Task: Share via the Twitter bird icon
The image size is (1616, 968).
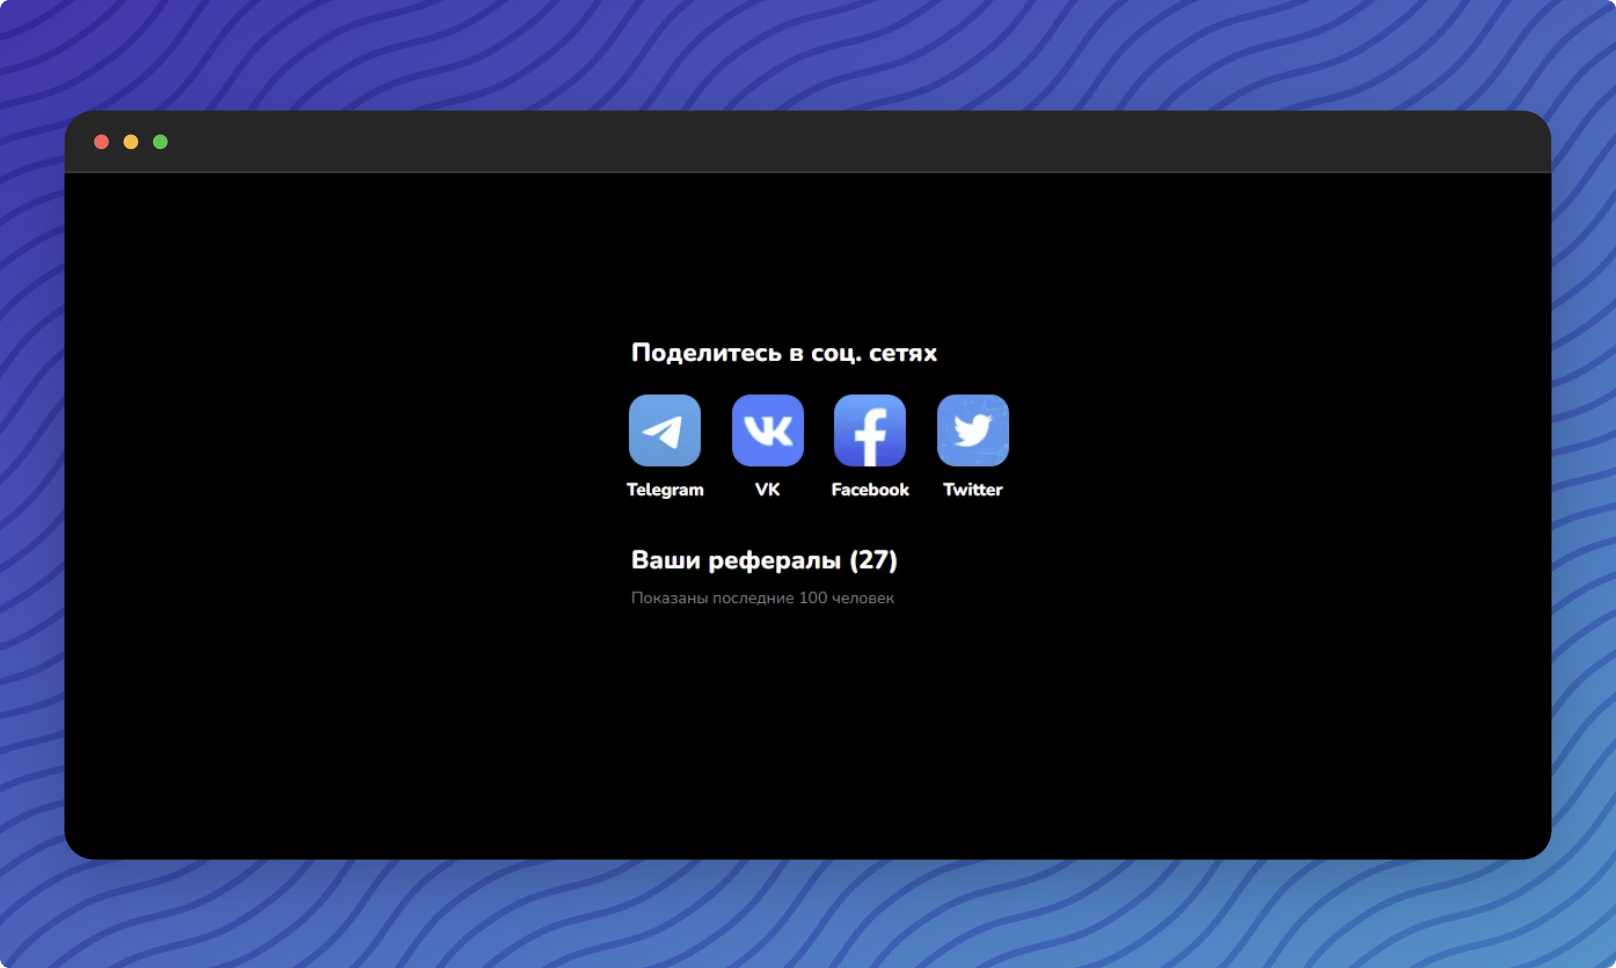Action: click(x=973, y=430)
